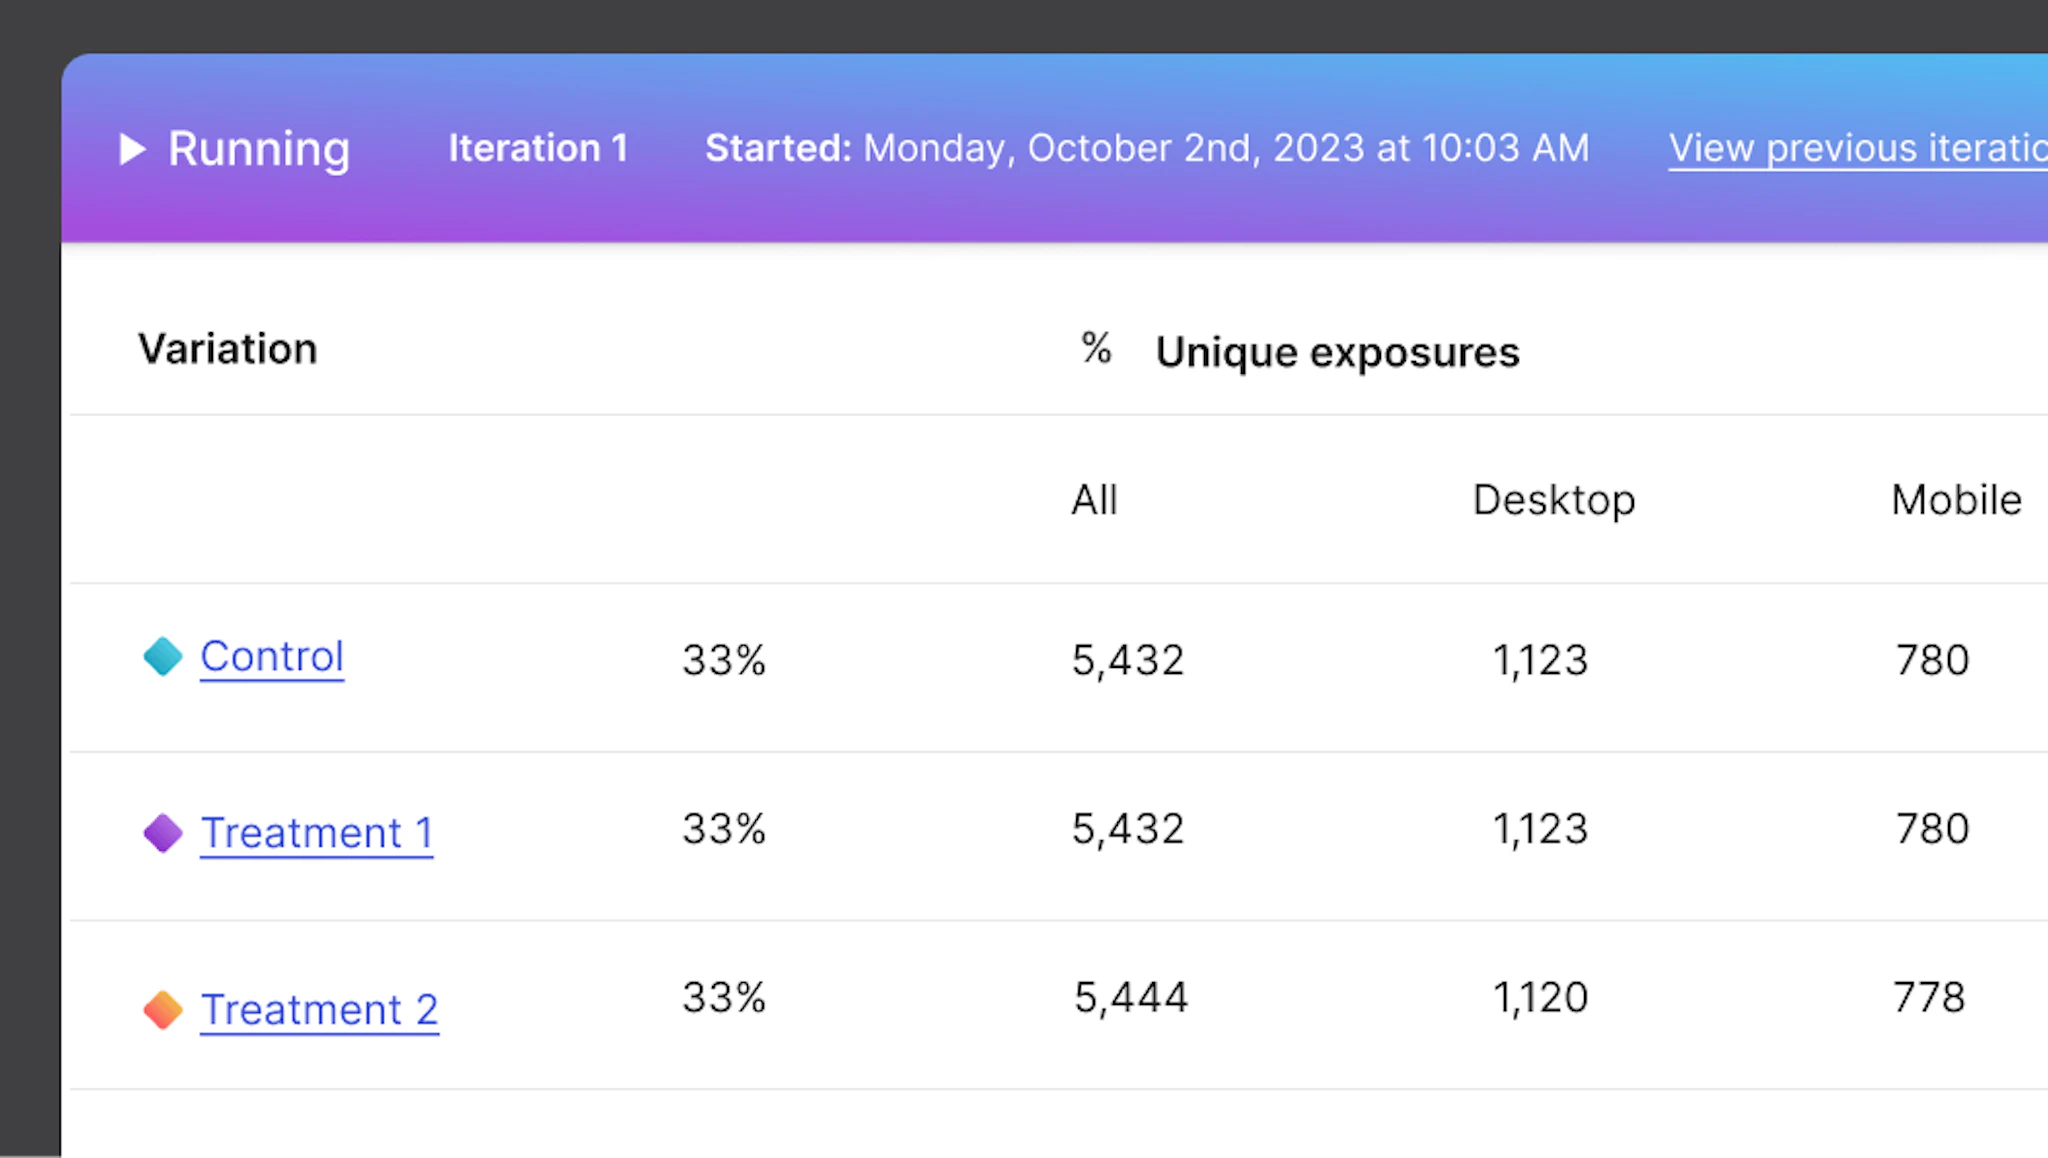Viewport: 2048px width, 1158px height.
Task: Select the orange diamond icon beside Treatment 2
Action: (162, 1009)
